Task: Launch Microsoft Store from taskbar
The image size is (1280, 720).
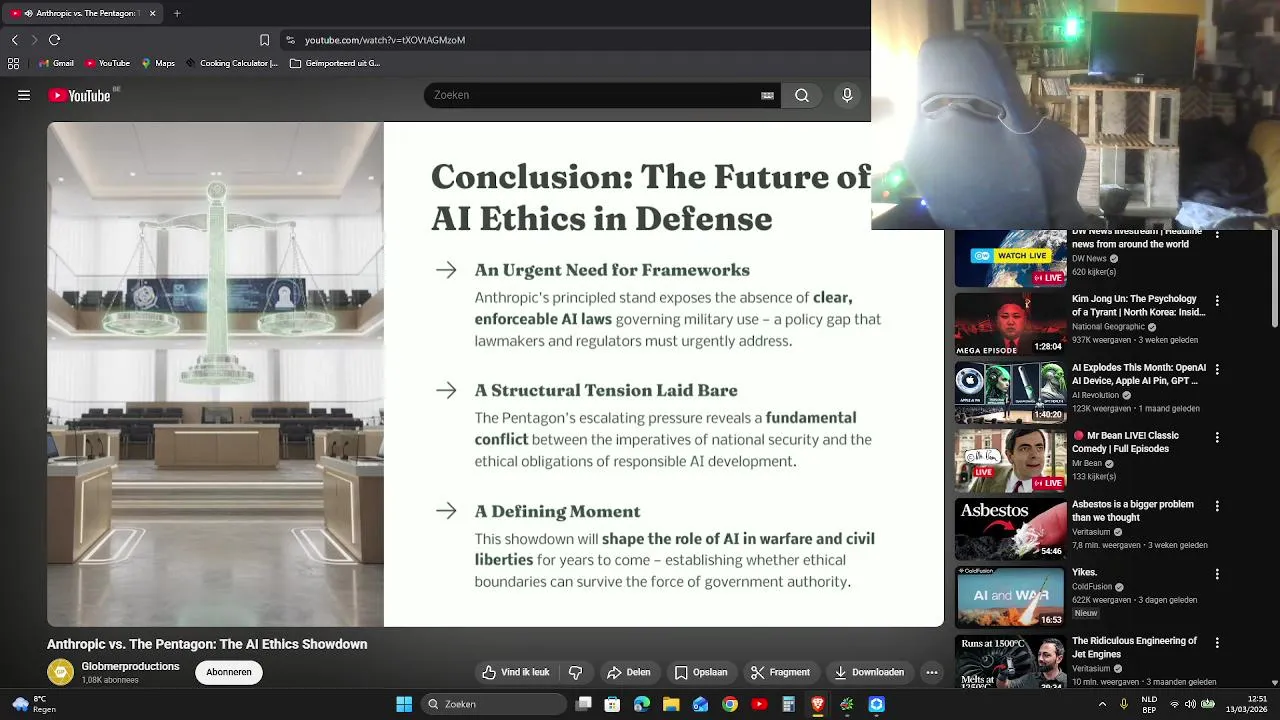Action: [613, 704]
